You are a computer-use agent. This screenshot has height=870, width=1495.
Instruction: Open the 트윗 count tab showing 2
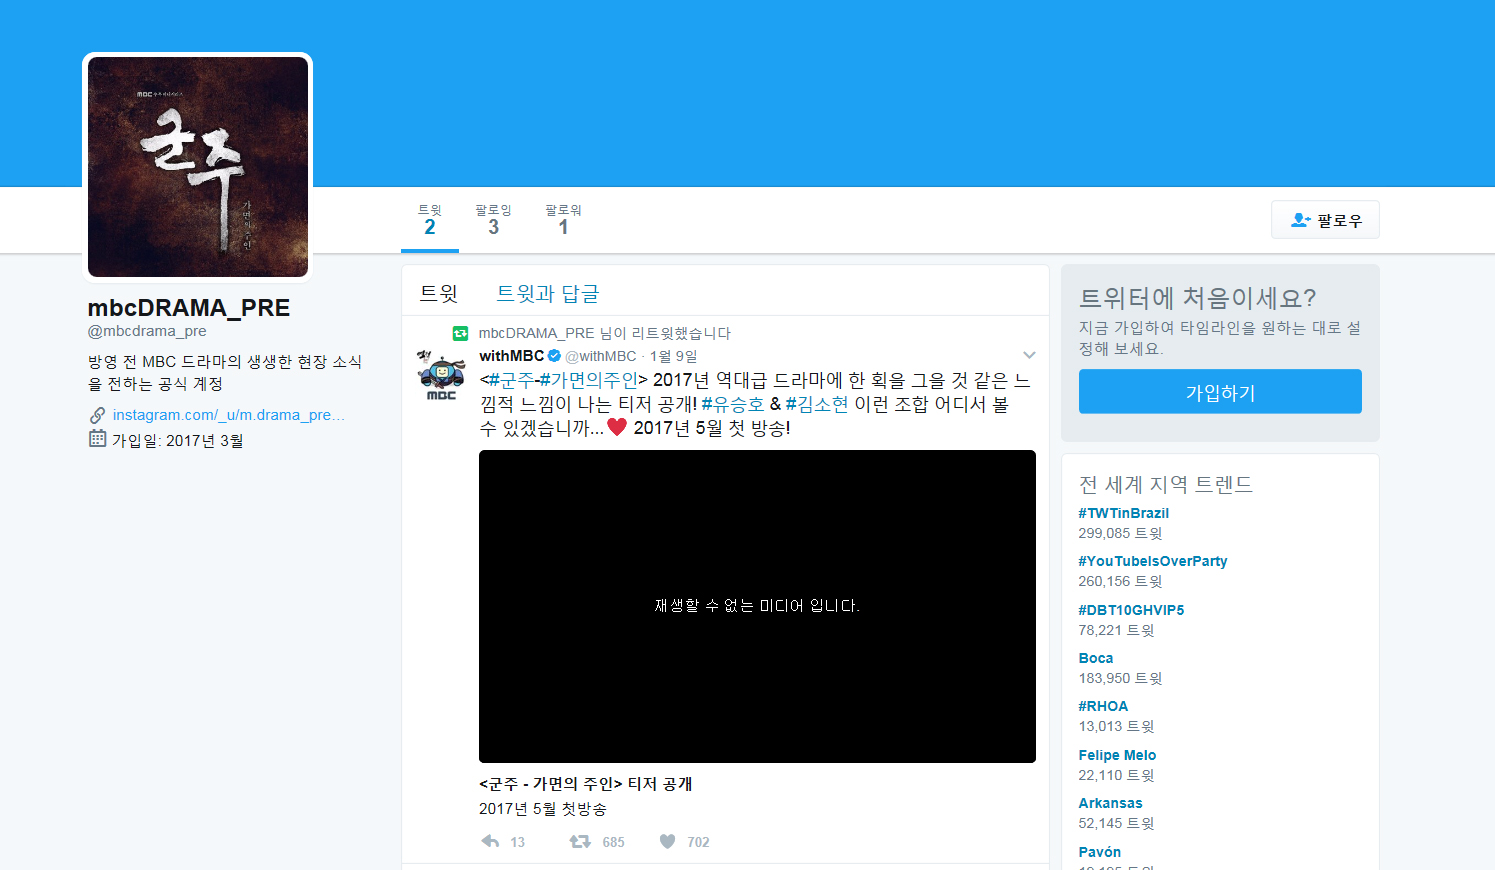point(430,221)
